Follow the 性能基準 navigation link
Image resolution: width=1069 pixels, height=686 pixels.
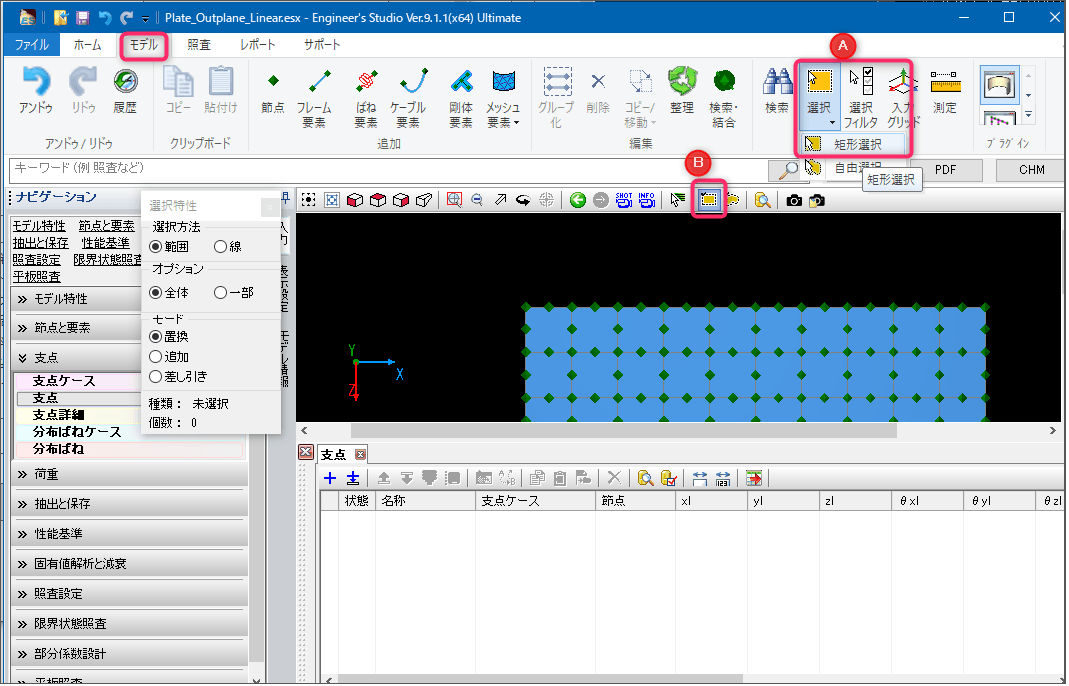[106, 243]
